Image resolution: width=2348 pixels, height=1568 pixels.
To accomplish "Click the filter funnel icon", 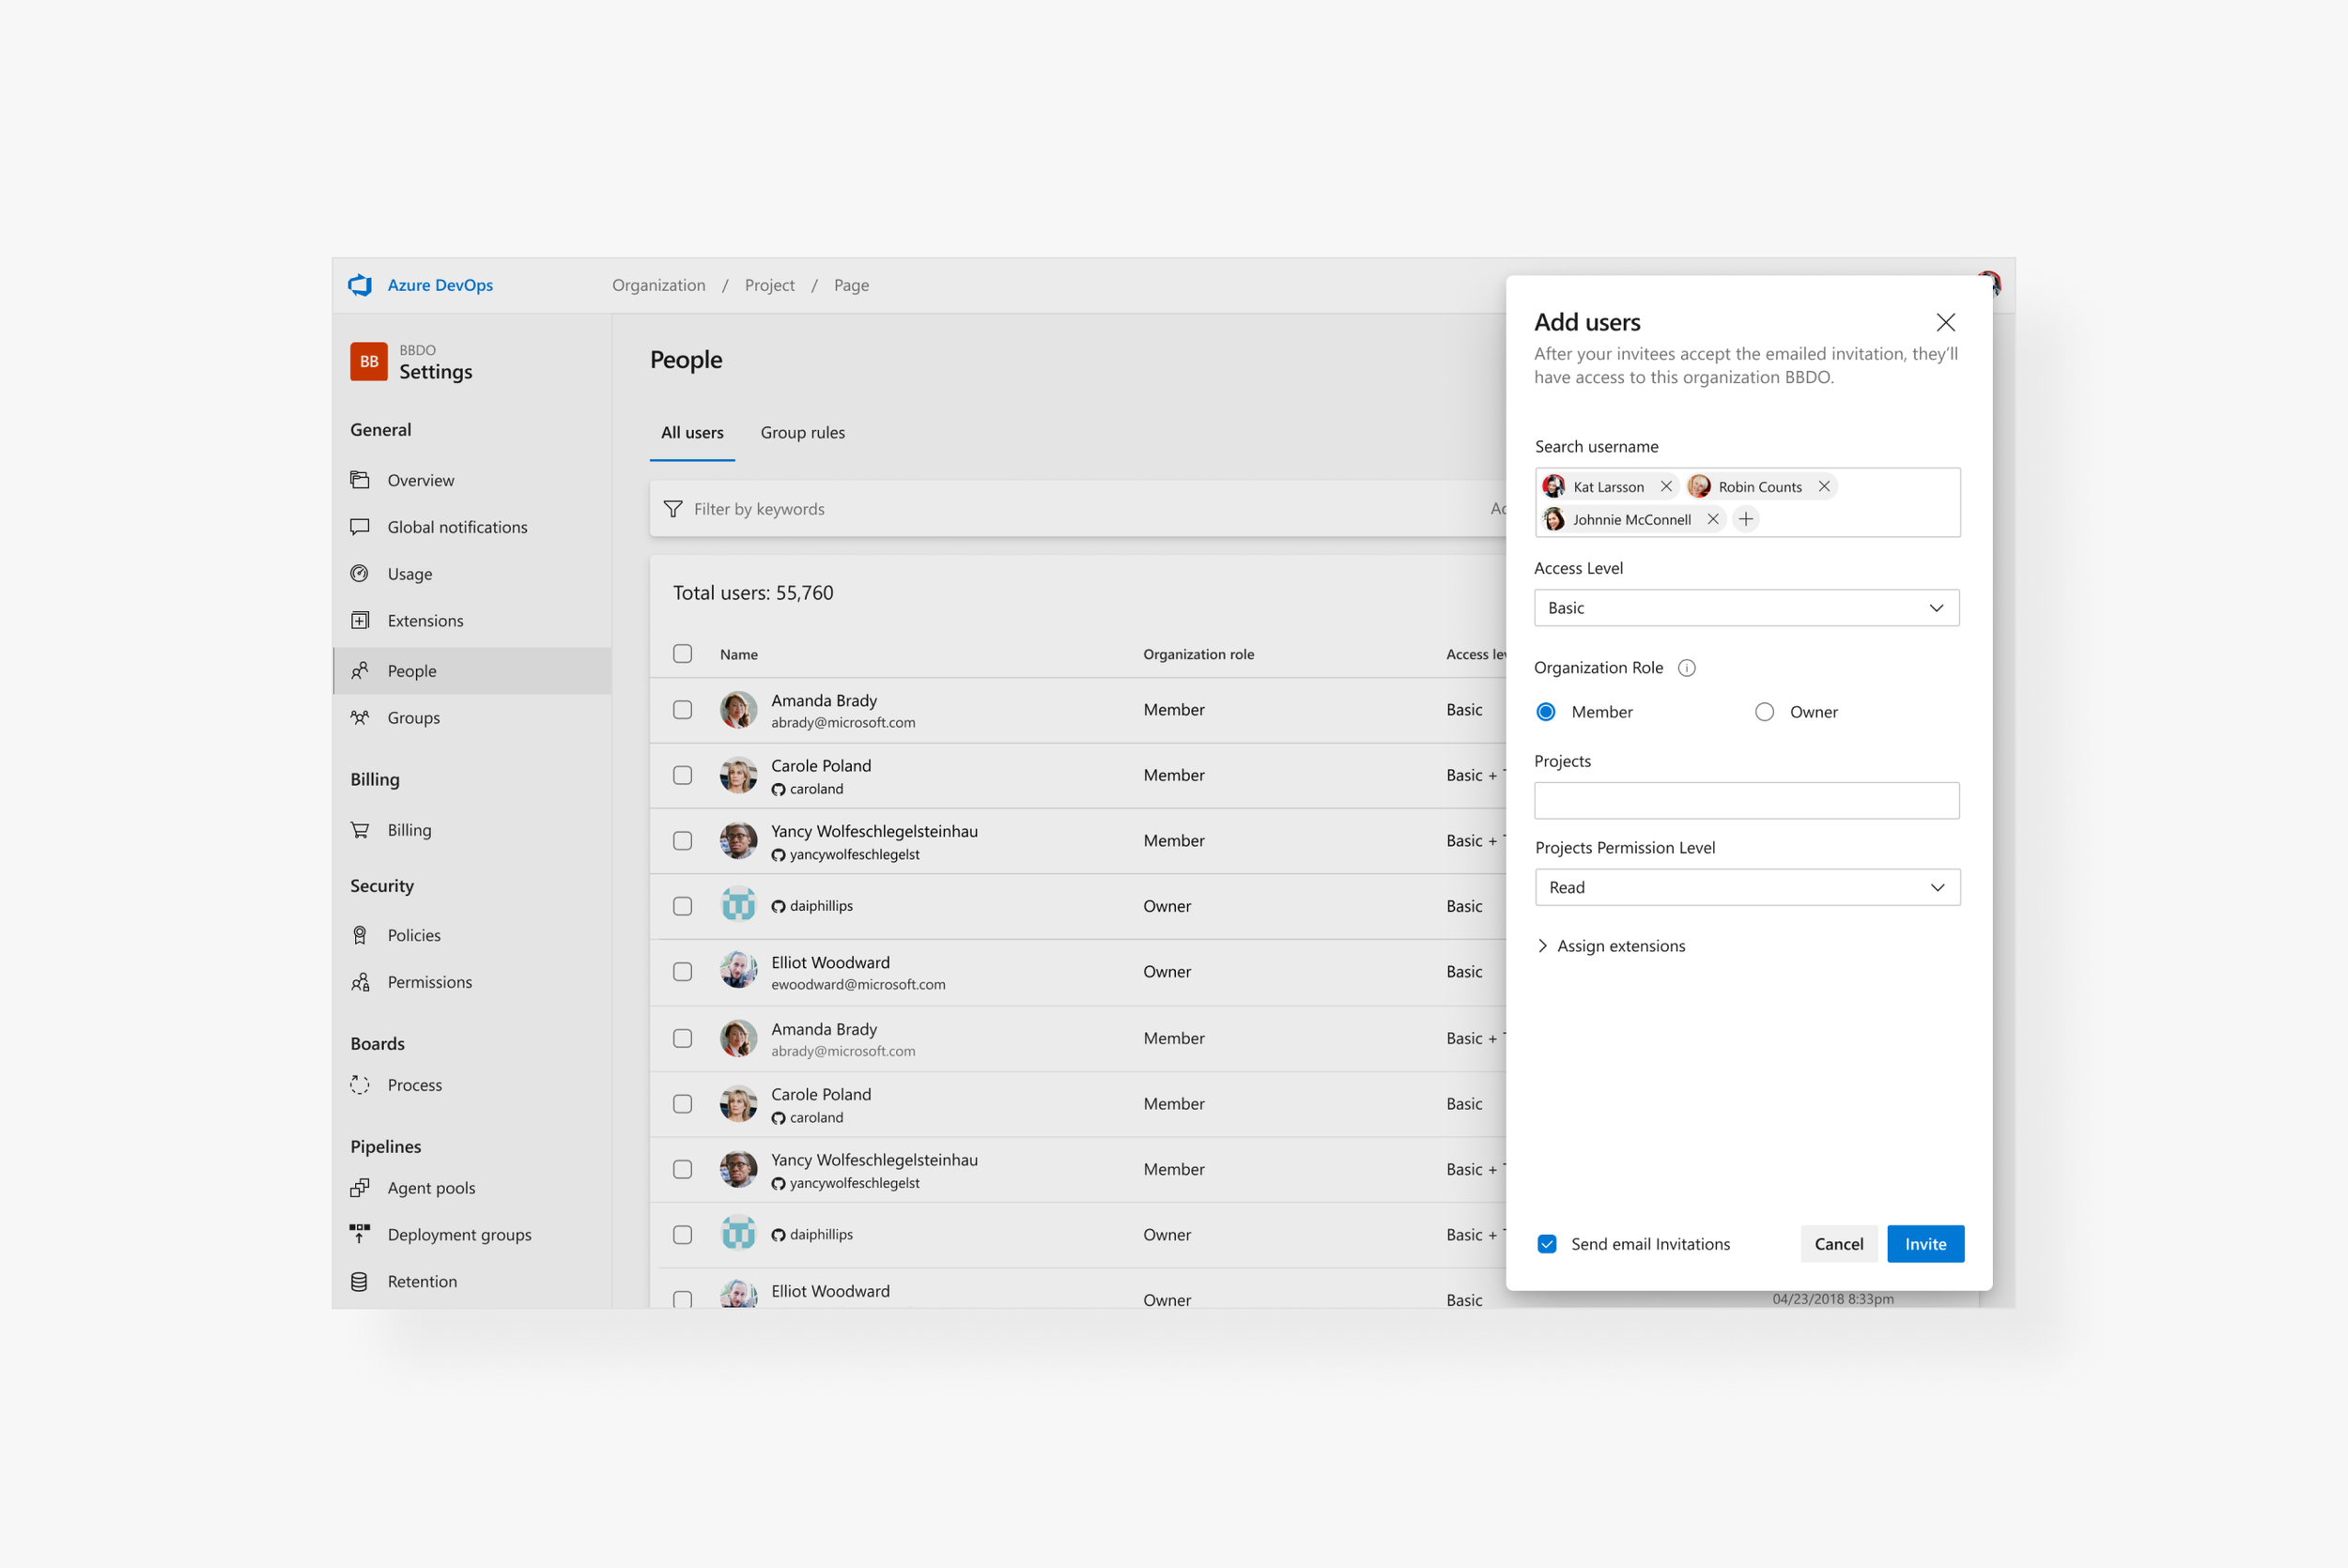I will pos(673,509).
